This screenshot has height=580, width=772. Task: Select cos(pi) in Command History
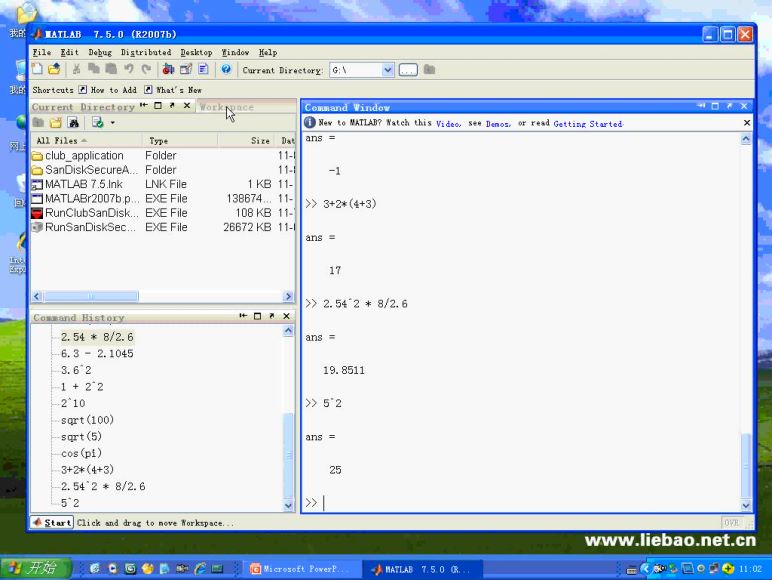[81, 453]
